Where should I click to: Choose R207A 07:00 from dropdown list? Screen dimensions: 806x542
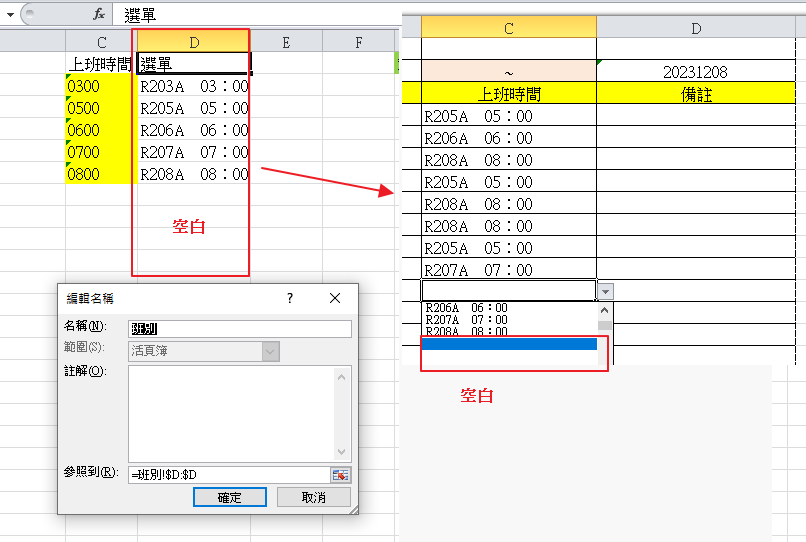point(509,319)
